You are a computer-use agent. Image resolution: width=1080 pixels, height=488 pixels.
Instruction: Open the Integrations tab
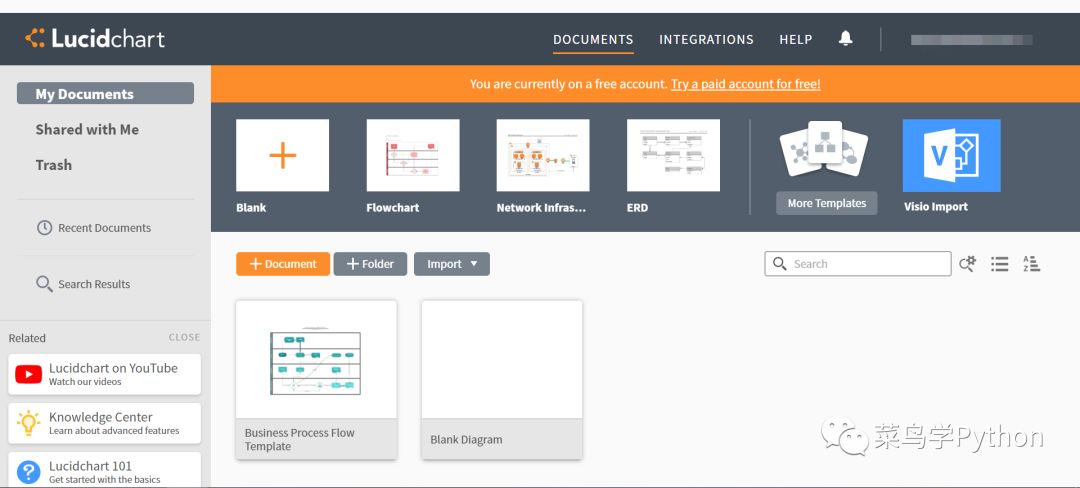click(x=706, y=40)
